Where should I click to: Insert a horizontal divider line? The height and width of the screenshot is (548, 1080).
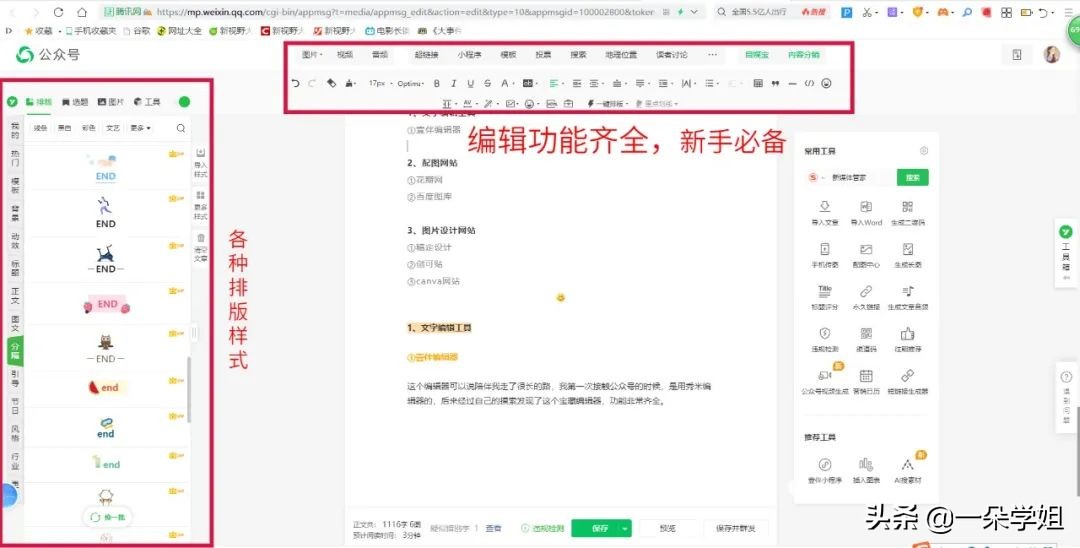click(x=792, y=83)
